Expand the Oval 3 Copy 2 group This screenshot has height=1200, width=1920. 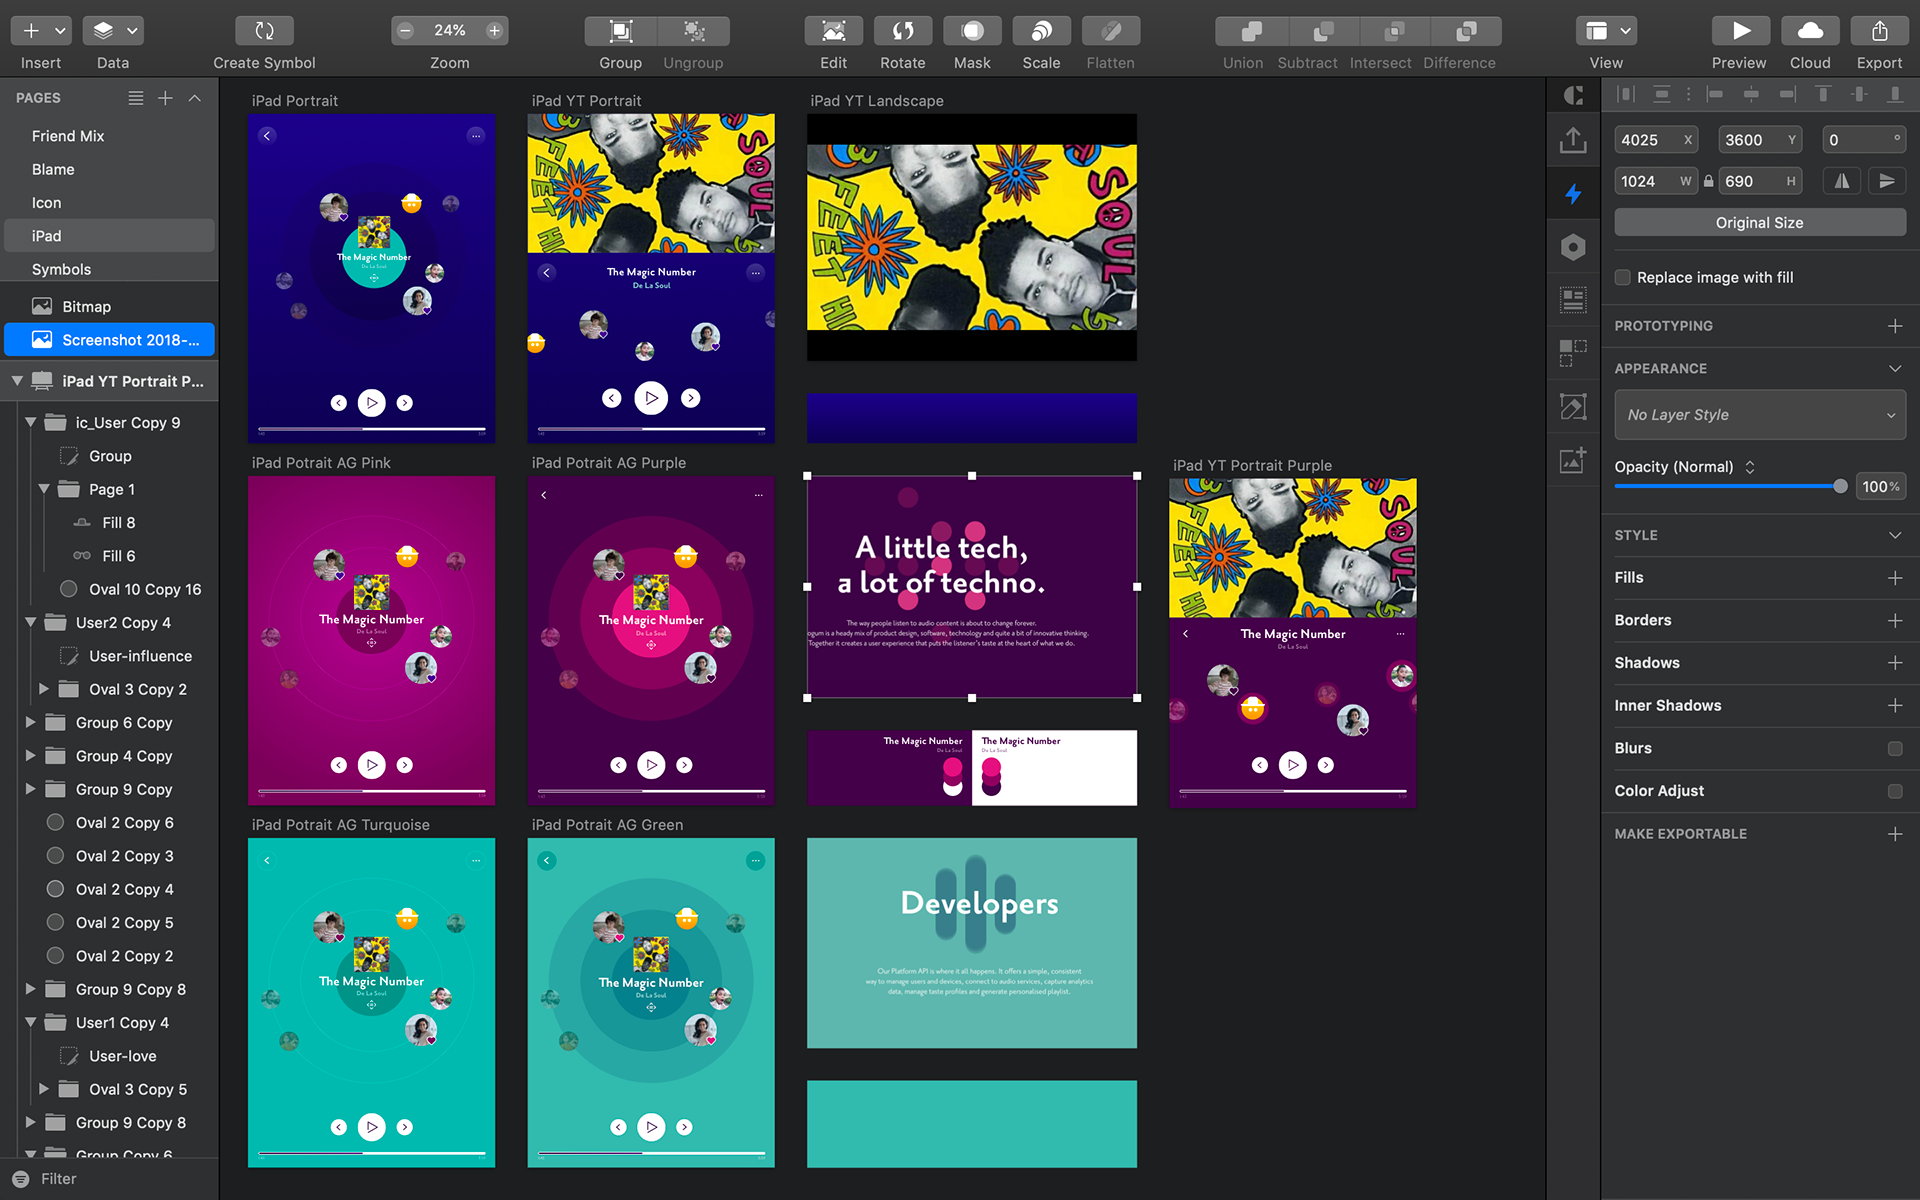click(x=43, y=689)
